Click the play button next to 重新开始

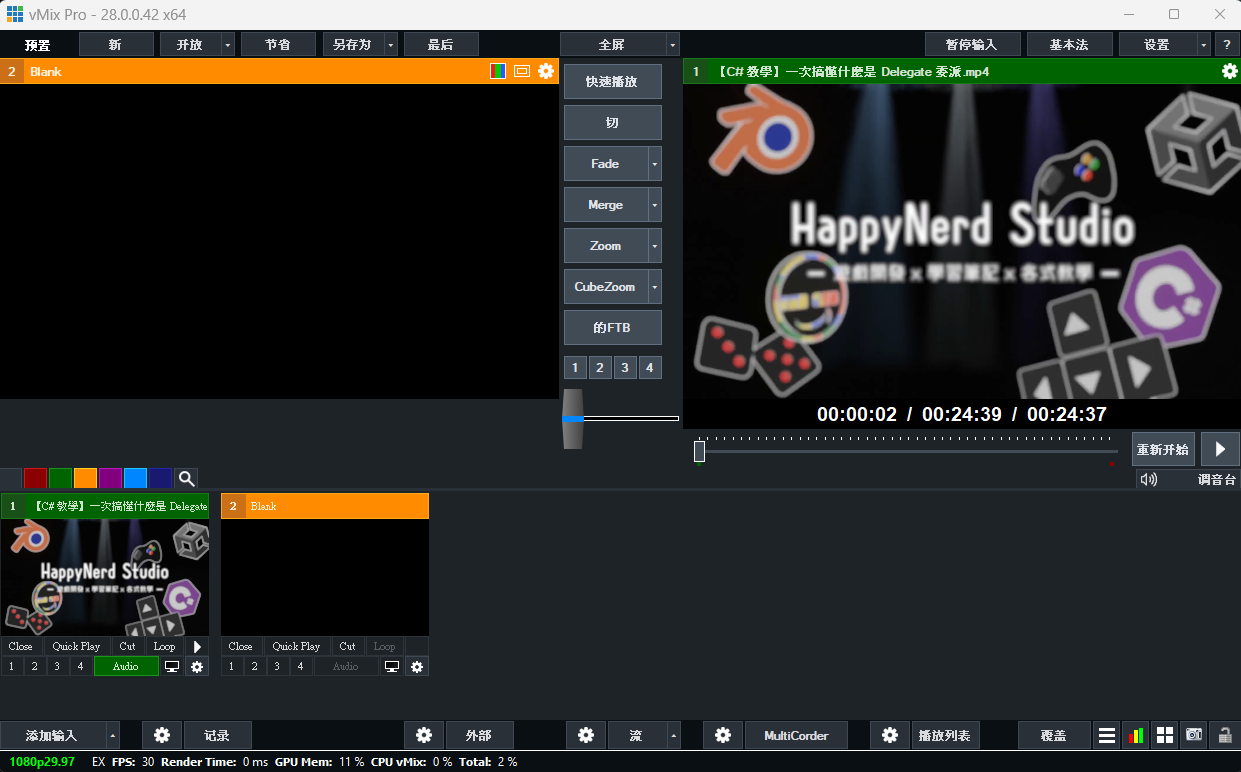[1220, 449]
